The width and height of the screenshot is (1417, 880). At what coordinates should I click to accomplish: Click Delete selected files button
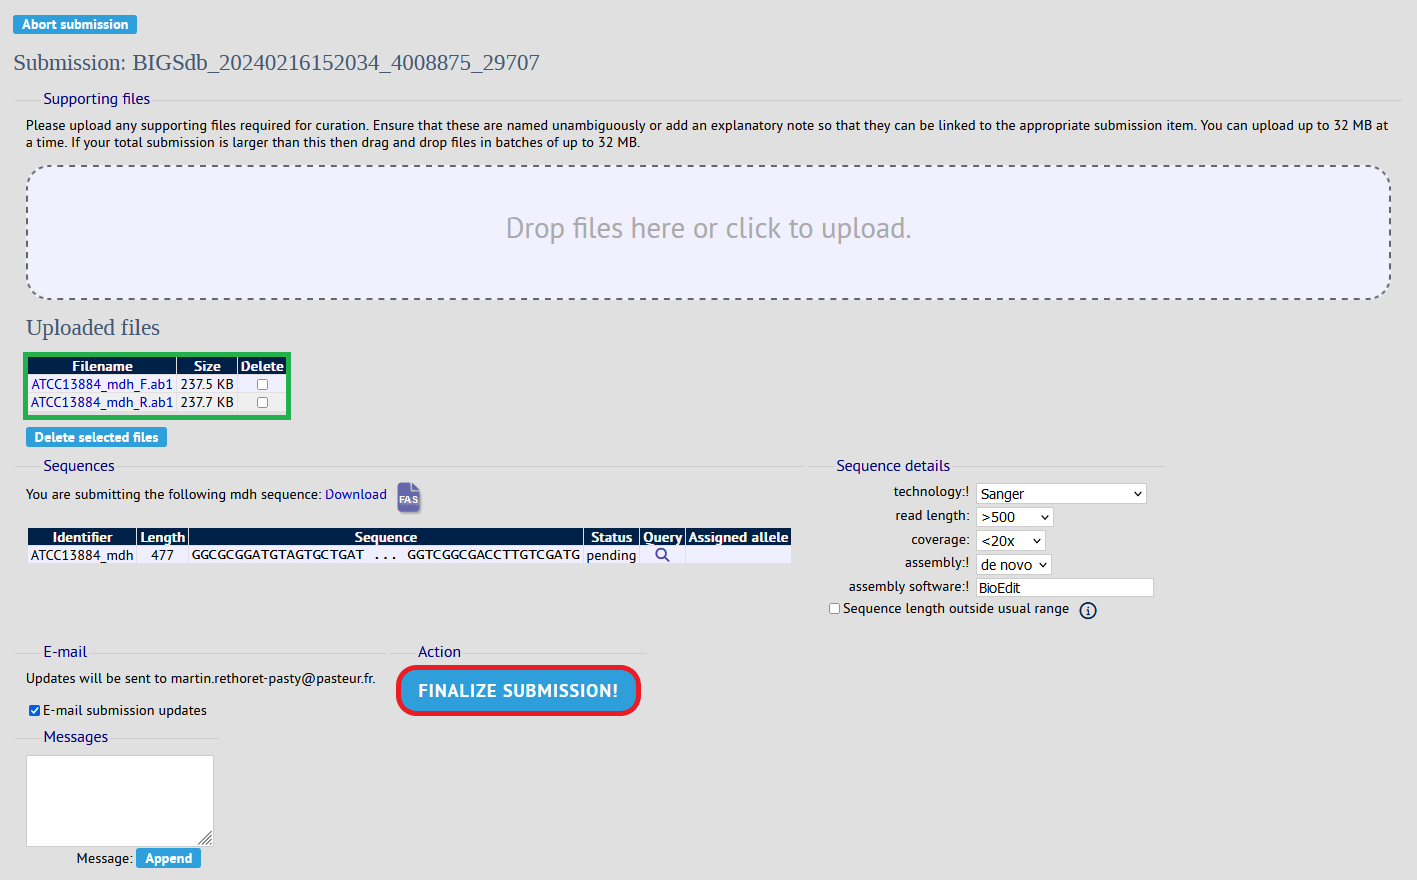[x=96, y=437]
